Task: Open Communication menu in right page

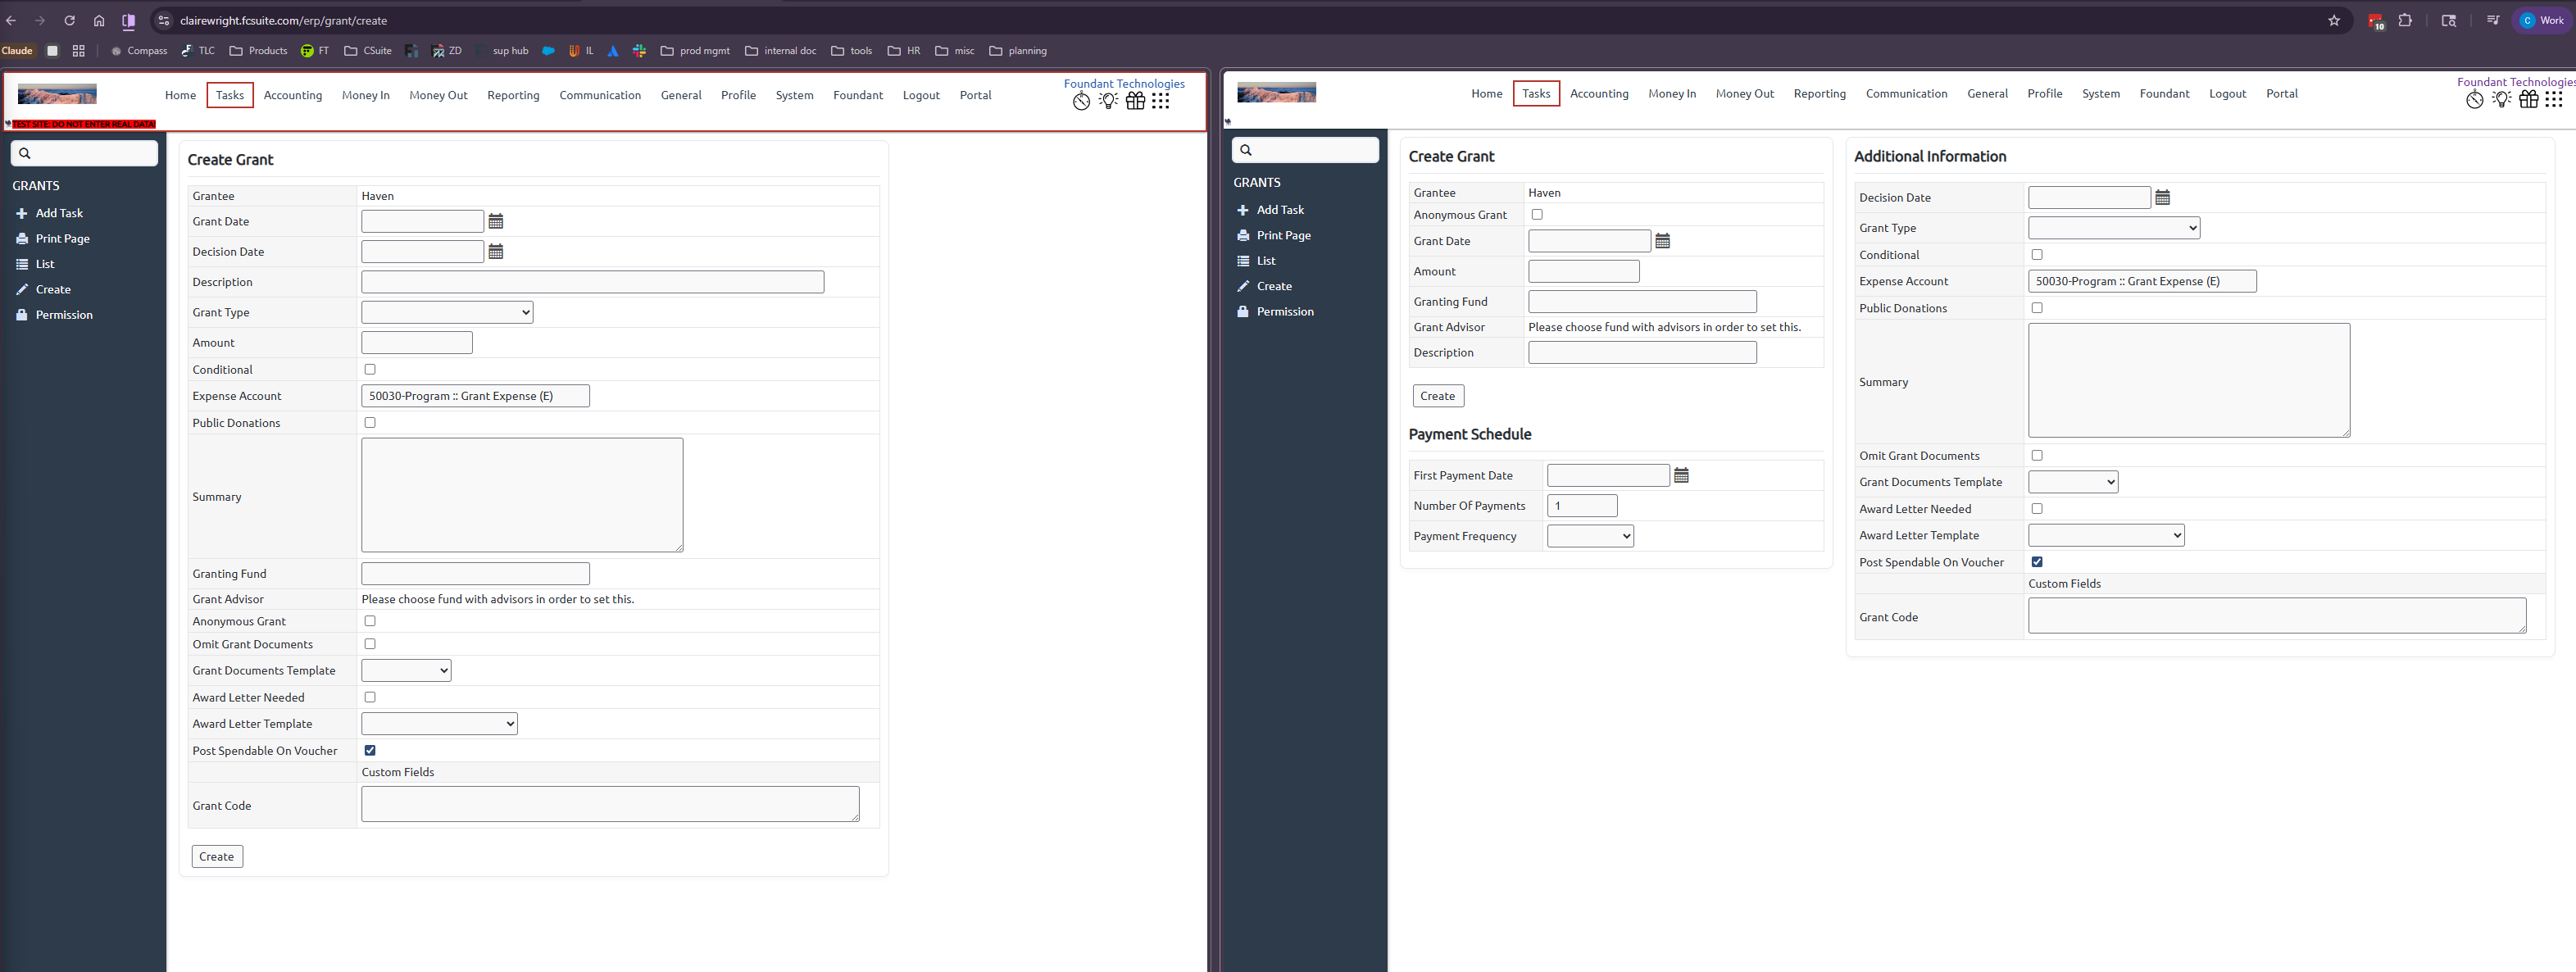Action: (x=1906, y=94)
